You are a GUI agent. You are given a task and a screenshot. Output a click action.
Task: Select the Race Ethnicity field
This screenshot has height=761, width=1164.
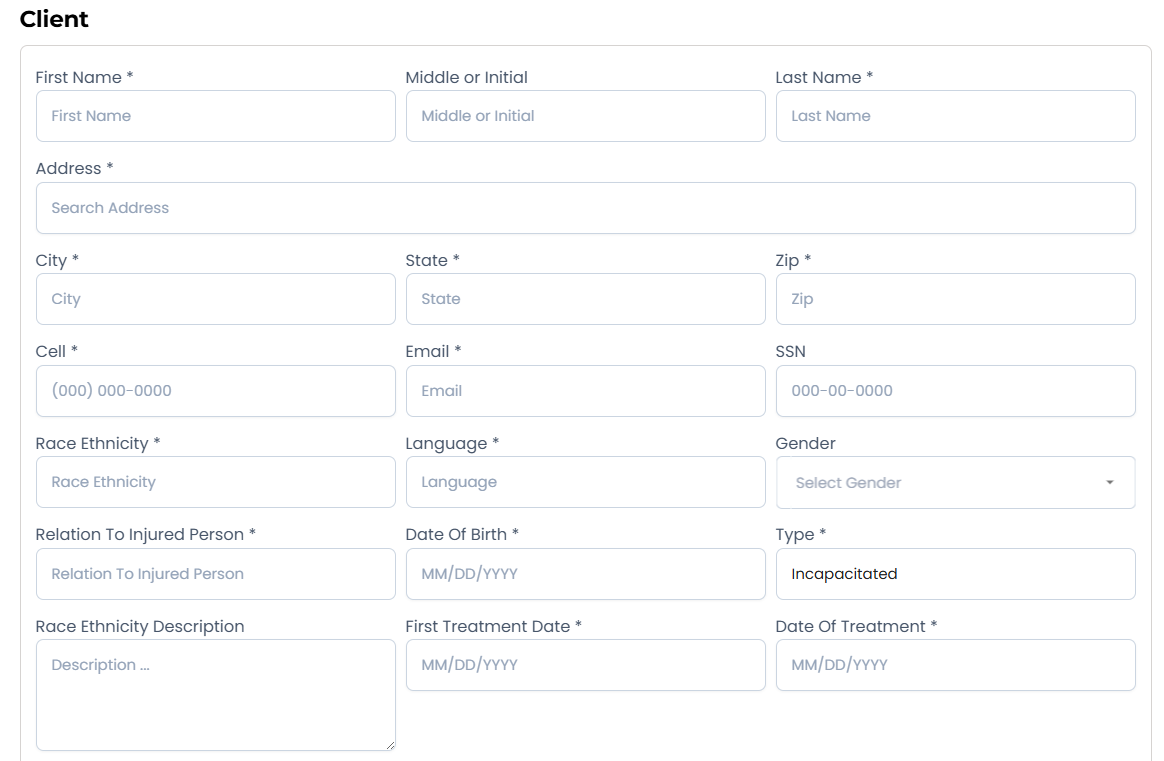pos(215,482)
